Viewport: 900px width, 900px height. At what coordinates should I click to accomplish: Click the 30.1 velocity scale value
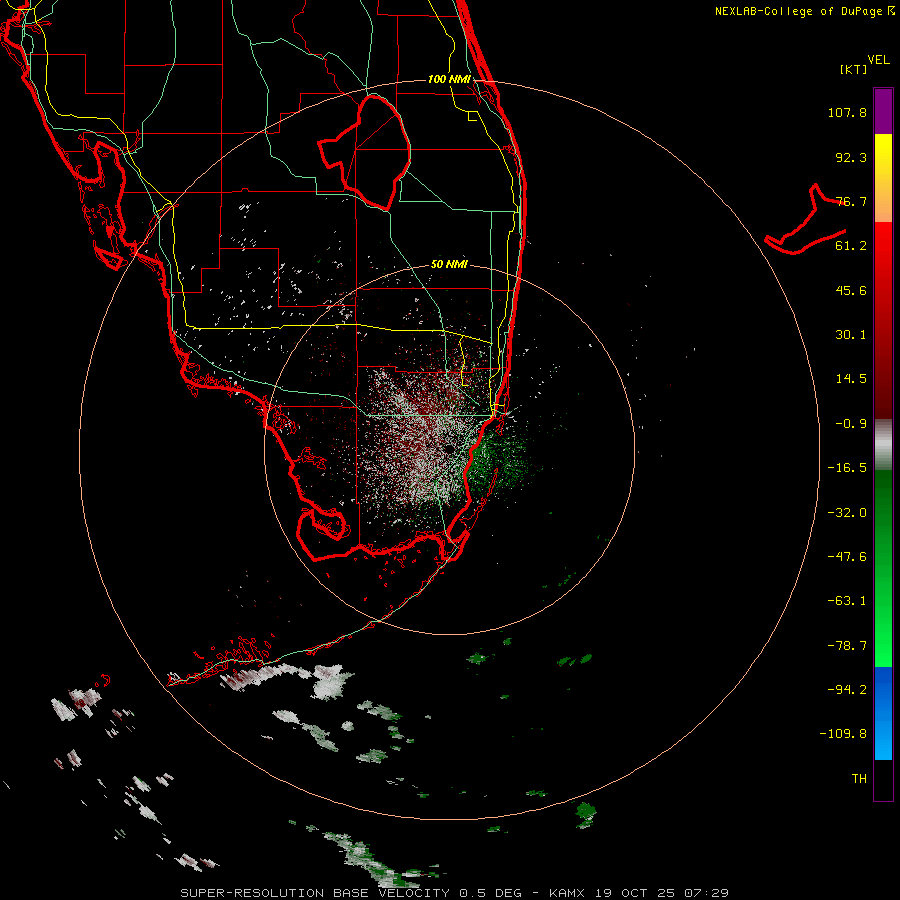(851, 335)
